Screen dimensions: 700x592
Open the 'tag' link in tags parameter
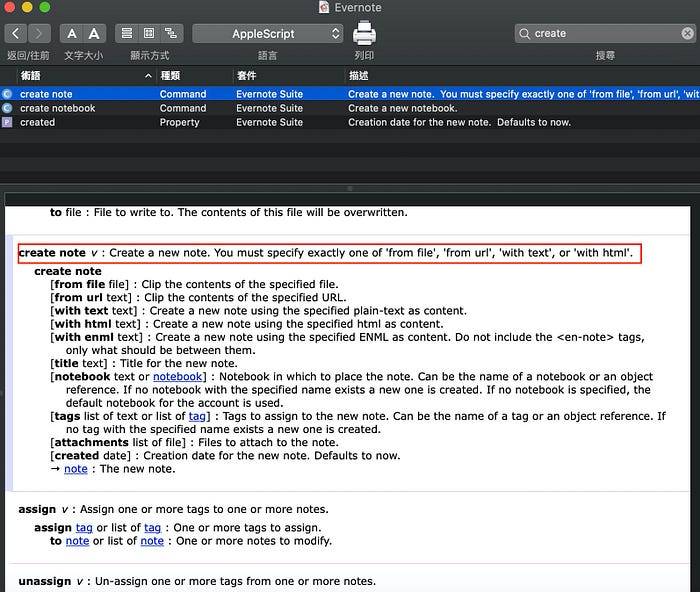(197, 417)
